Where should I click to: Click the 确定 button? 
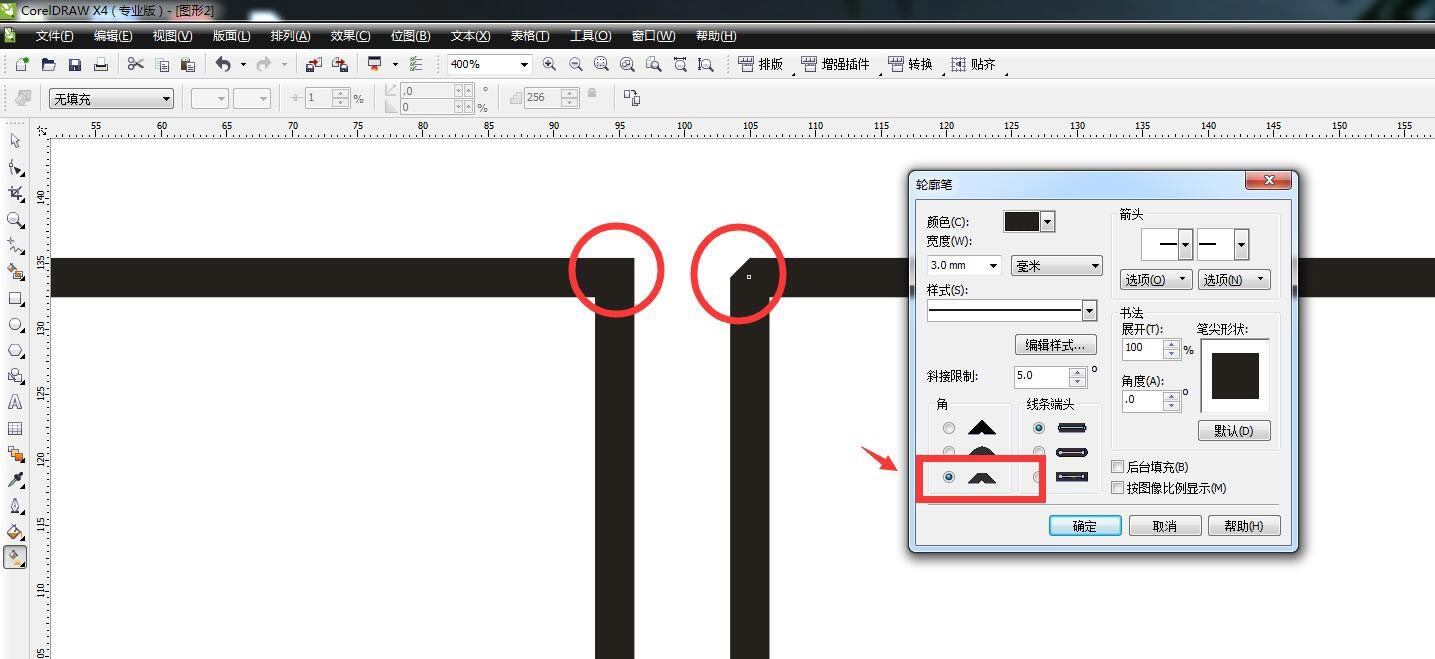point(1084,526)
